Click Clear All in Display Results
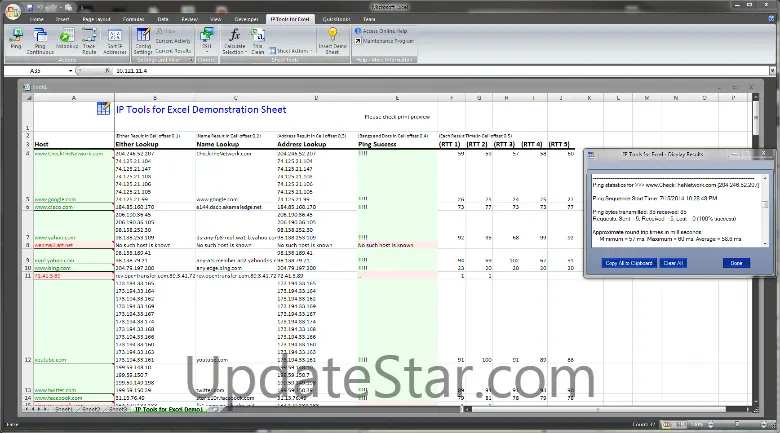The image size is (780, 433). click(x=674, y=263)
